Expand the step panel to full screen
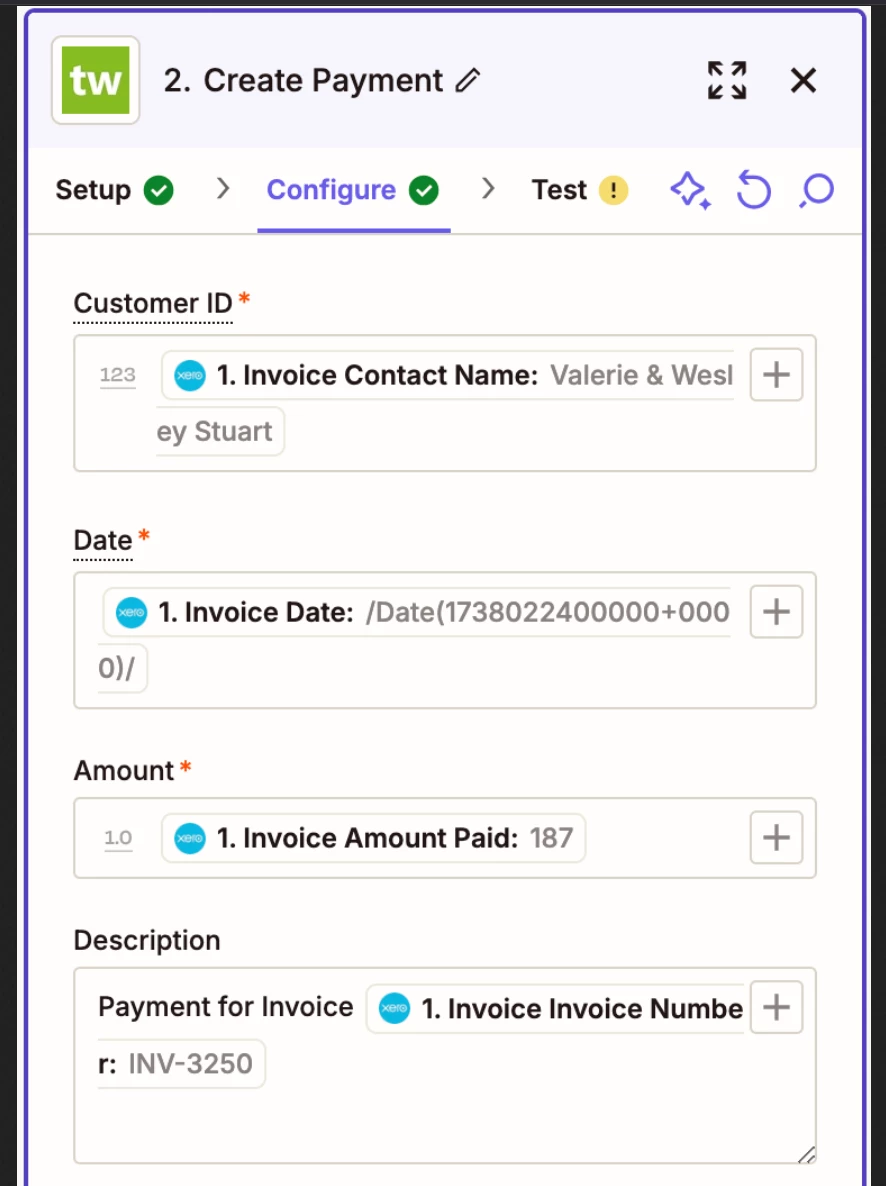The width and height of the screenshot is (886, 1186). pos(727,80)
